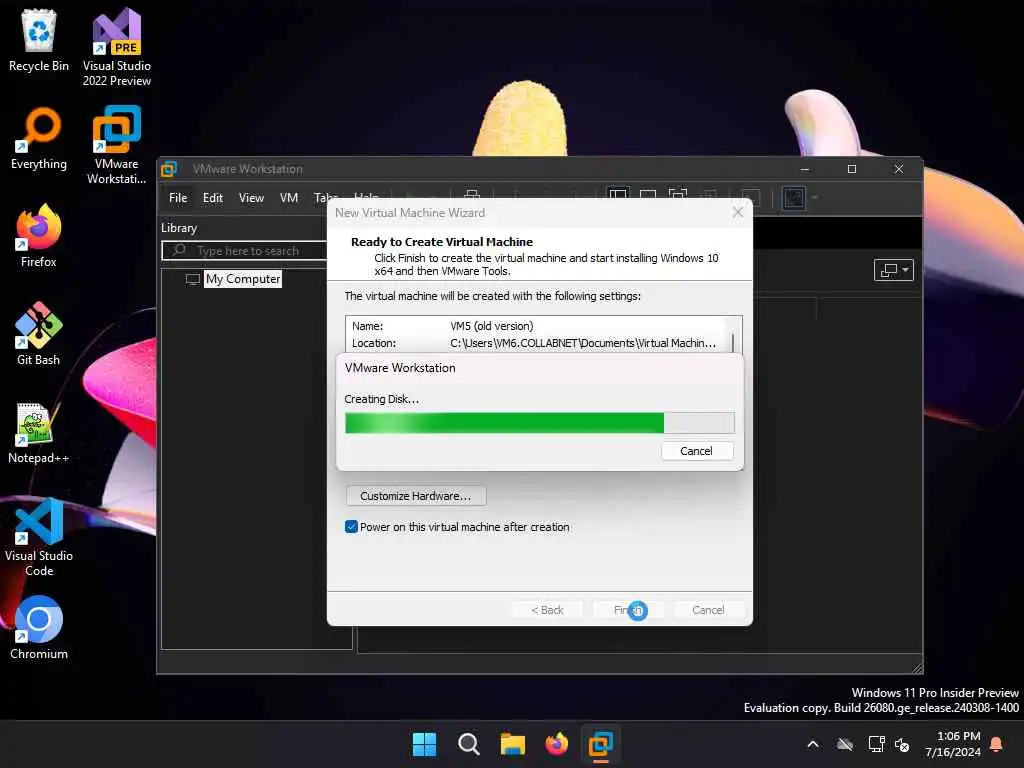Open the Windows Start menu
Screen dimensions: 1024x768
[424, 744]
